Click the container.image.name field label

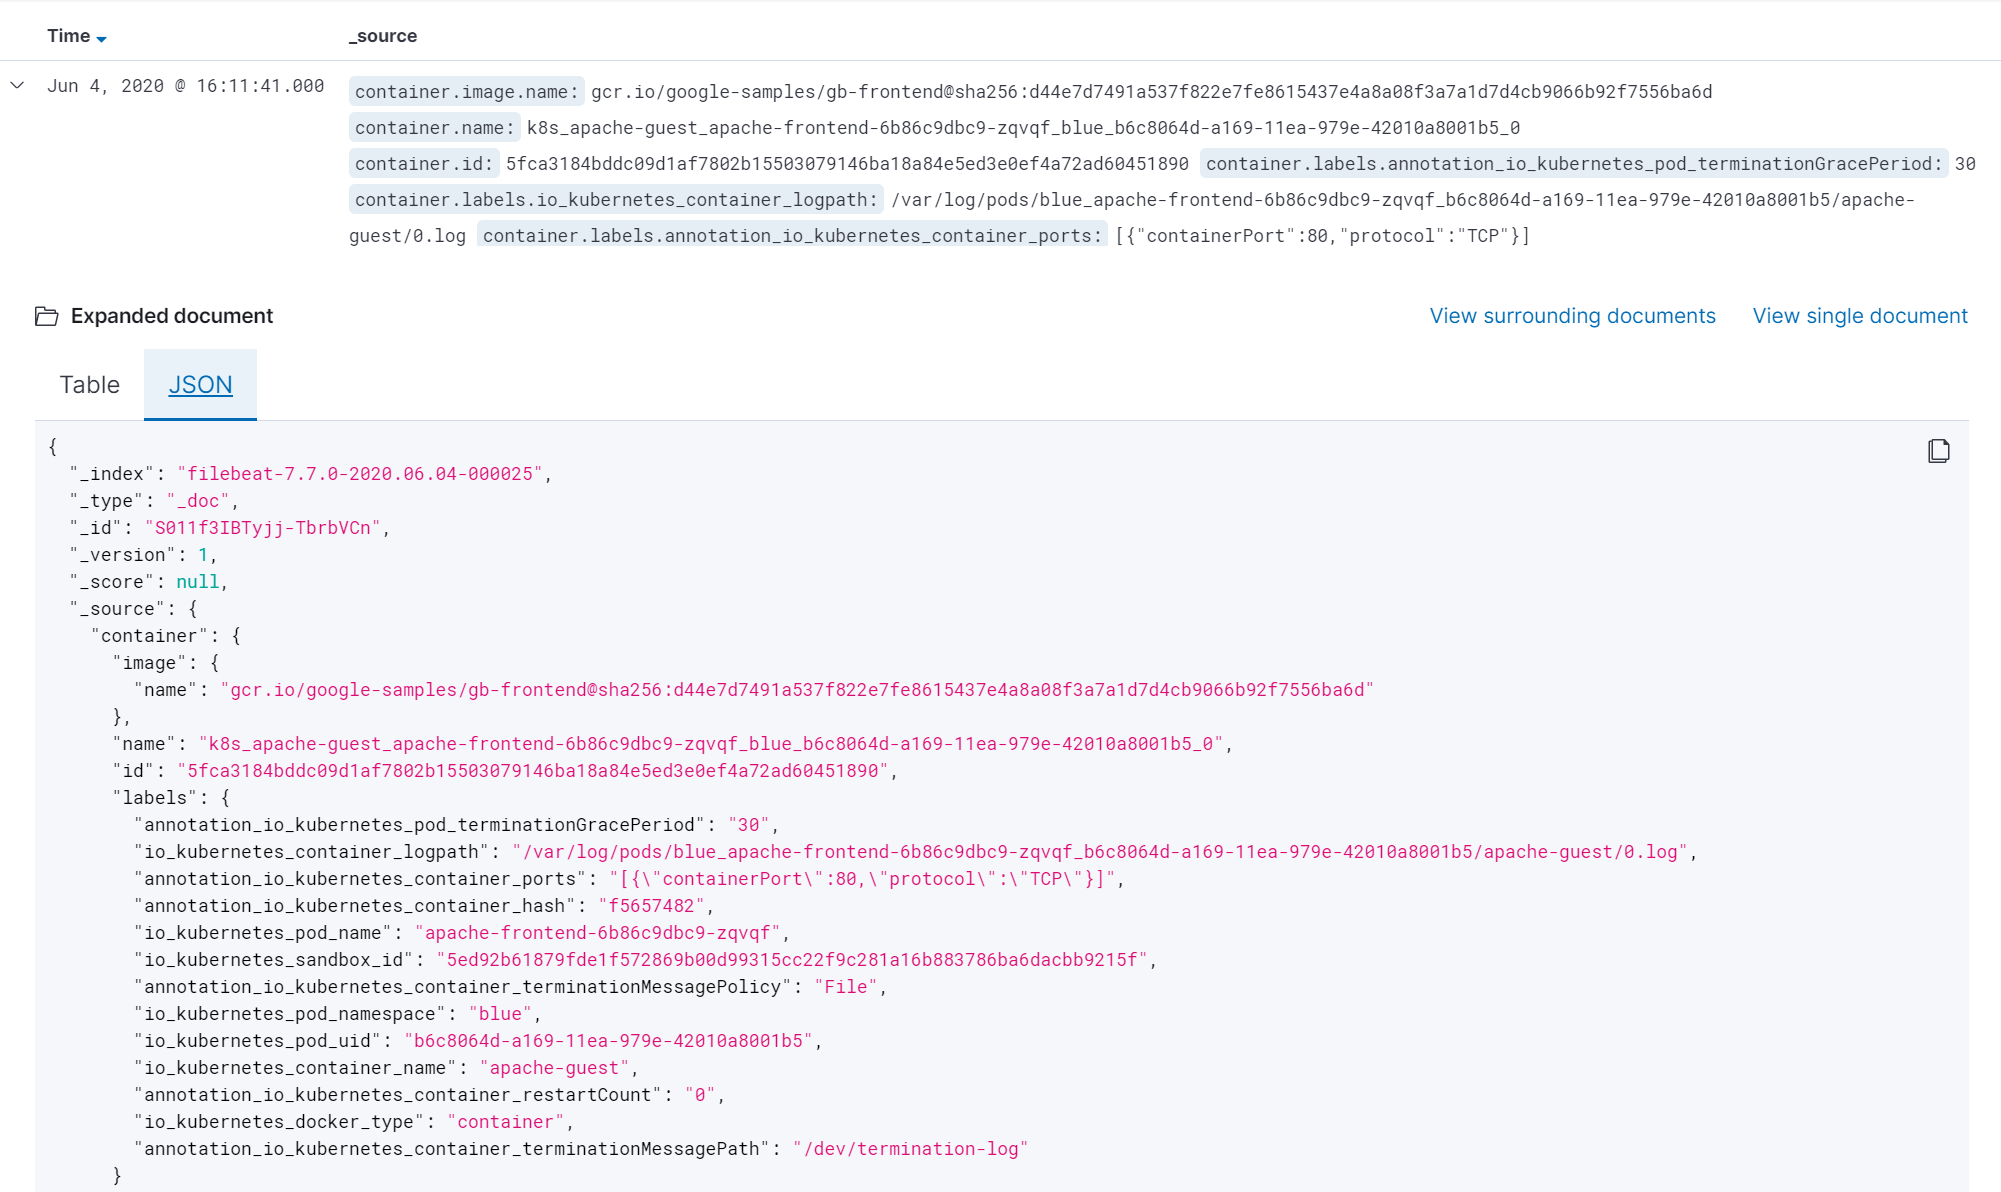tap(466, 92)
